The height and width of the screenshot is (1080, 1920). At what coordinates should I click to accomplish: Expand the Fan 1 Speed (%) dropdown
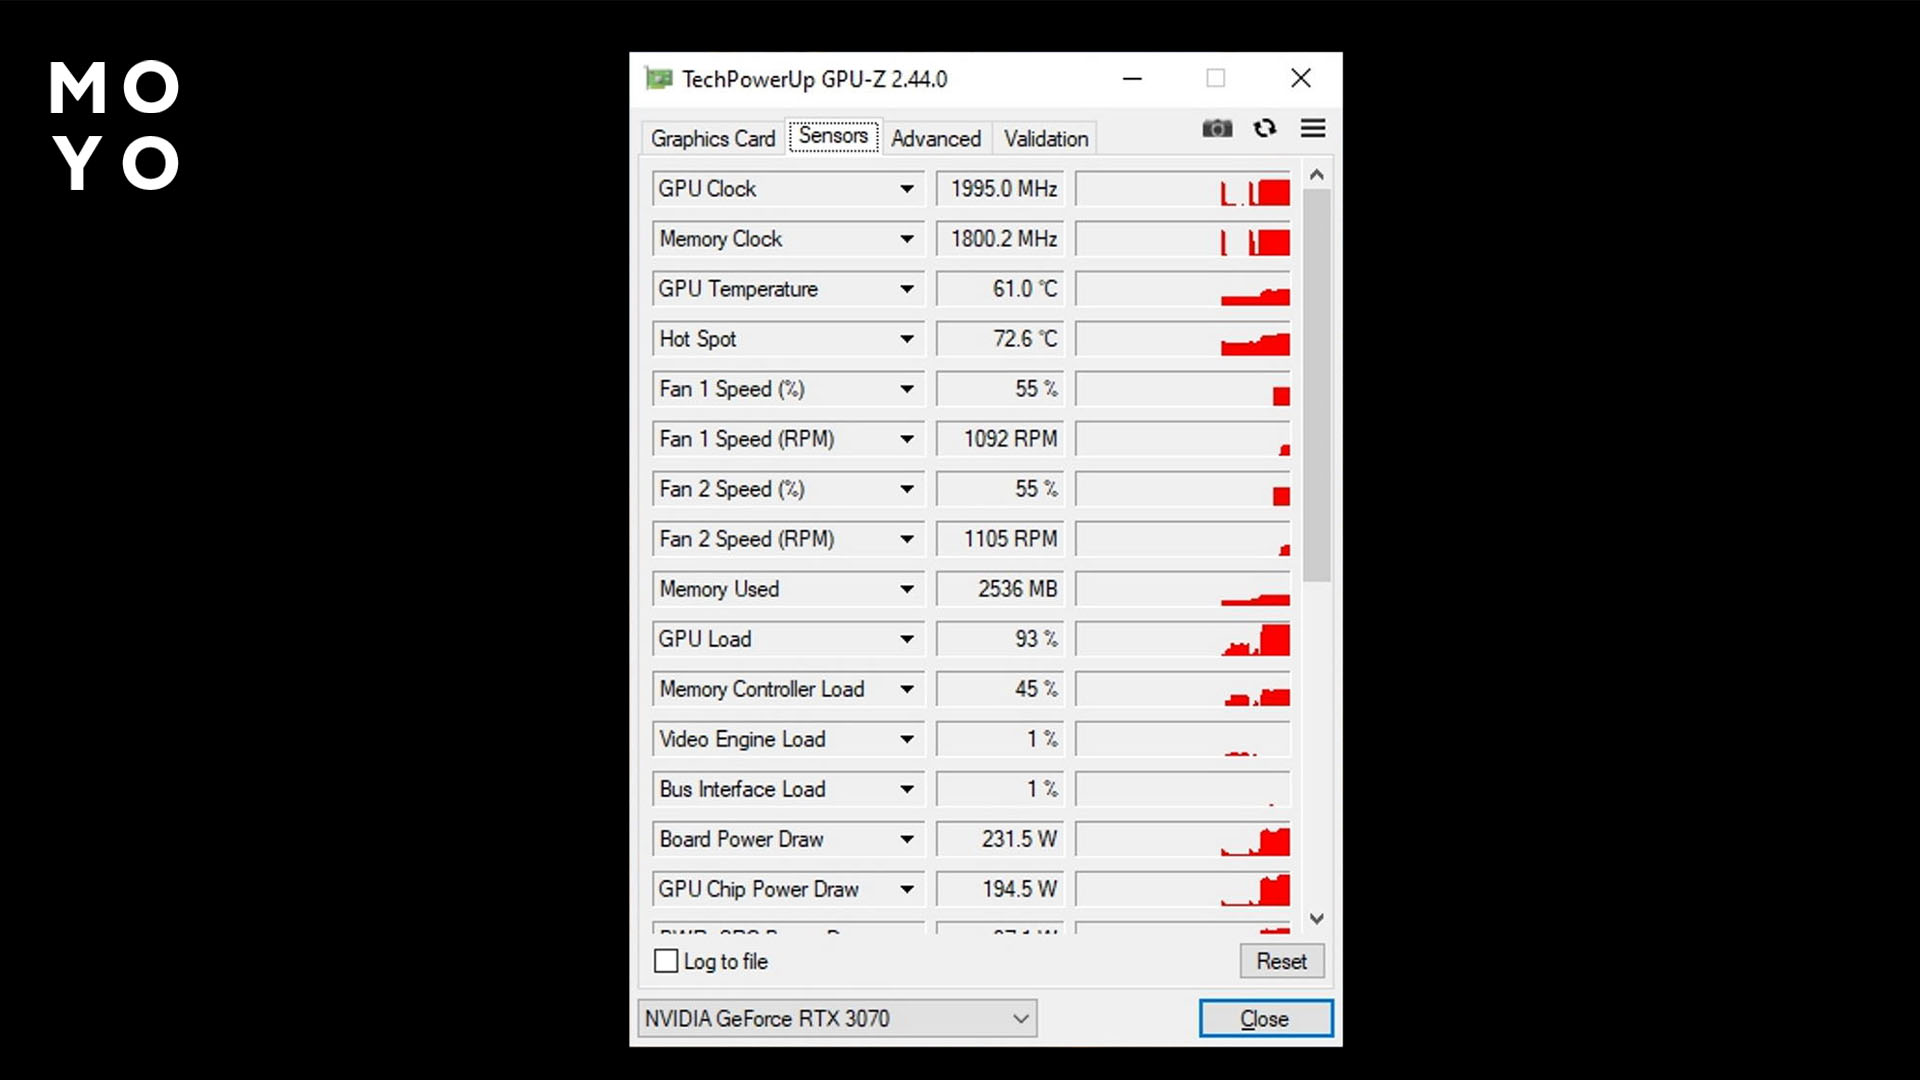tap(907, 389)
